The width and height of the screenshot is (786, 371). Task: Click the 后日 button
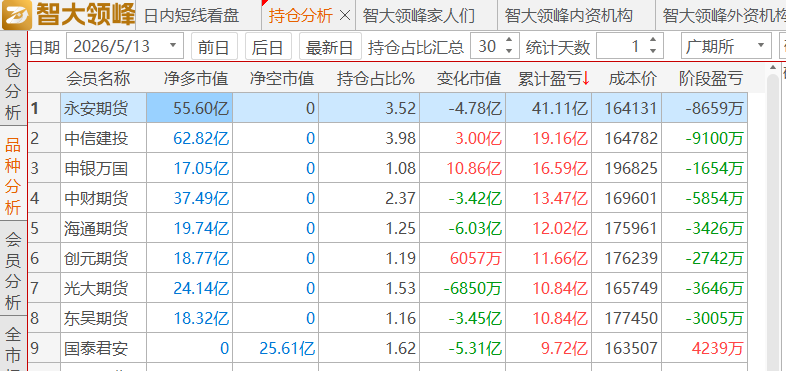(268, 47)
